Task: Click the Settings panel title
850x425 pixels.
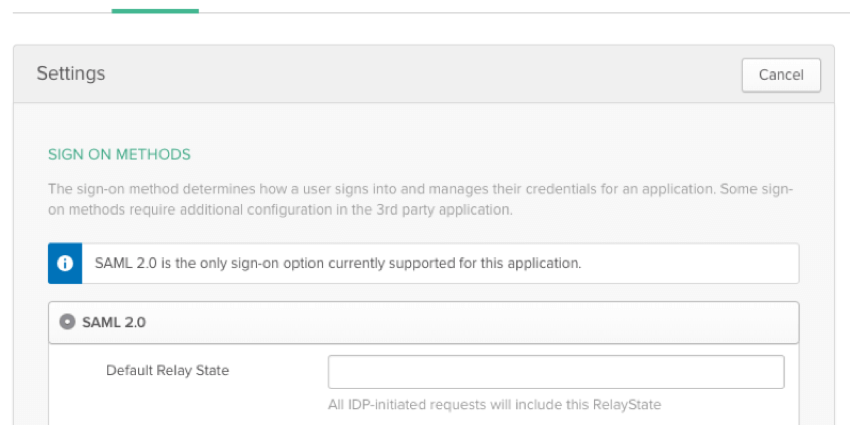Action: [71, 74]
